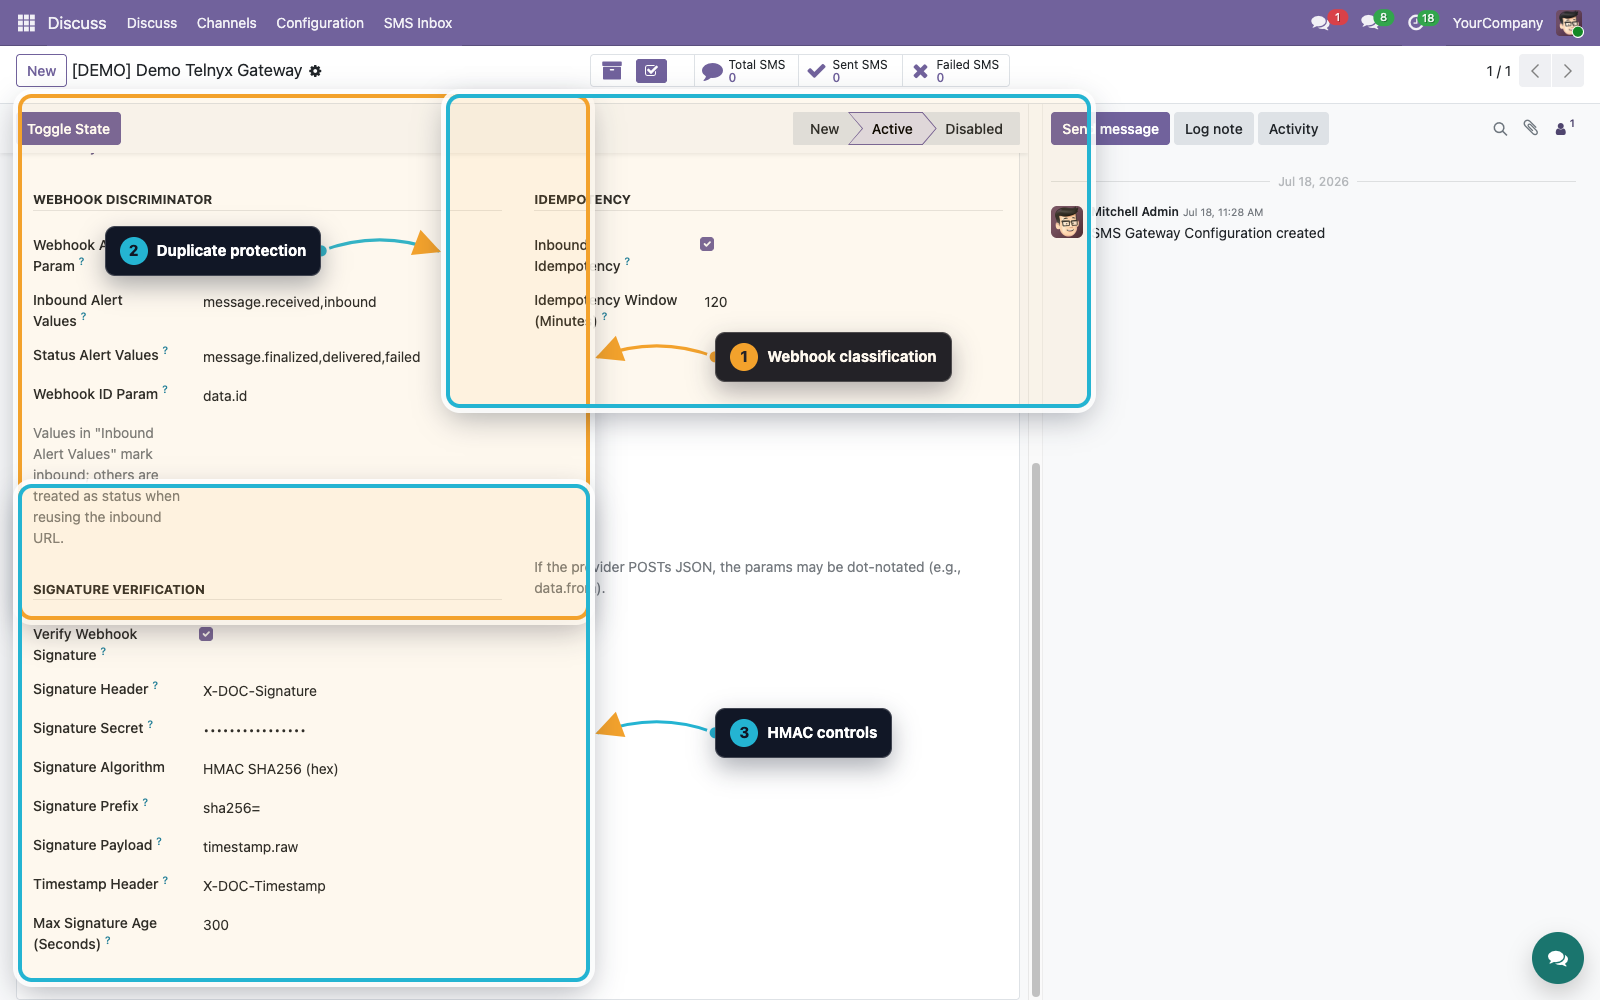Image resolution: width=1600 pixels, height=1000 pixels.
Task: Toggle the Verify Webhook Signature checkbox
Action: click(x=206, y=634)
